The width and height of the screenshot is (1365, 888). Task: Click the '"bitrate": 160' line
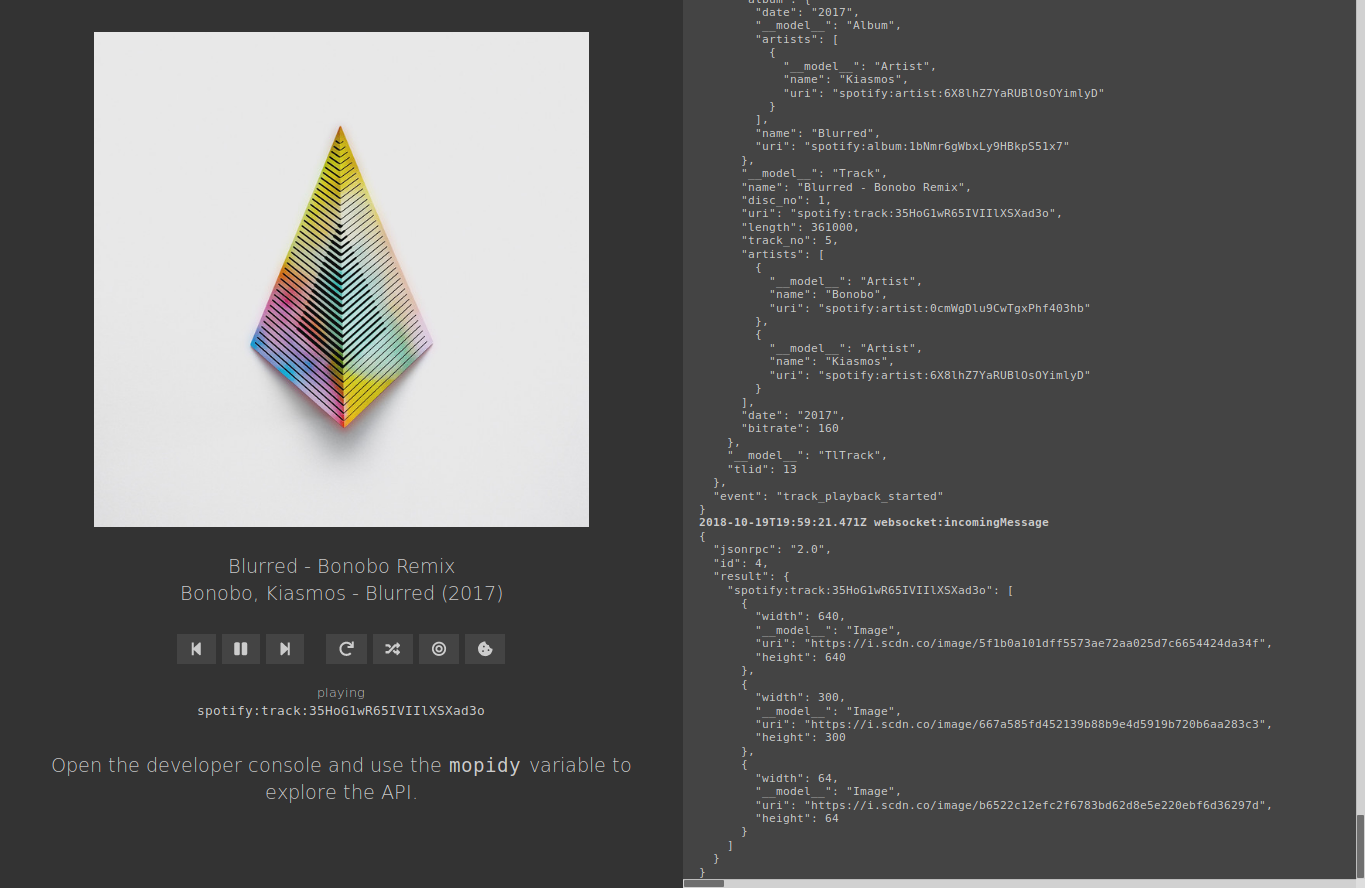click(790, 428)
